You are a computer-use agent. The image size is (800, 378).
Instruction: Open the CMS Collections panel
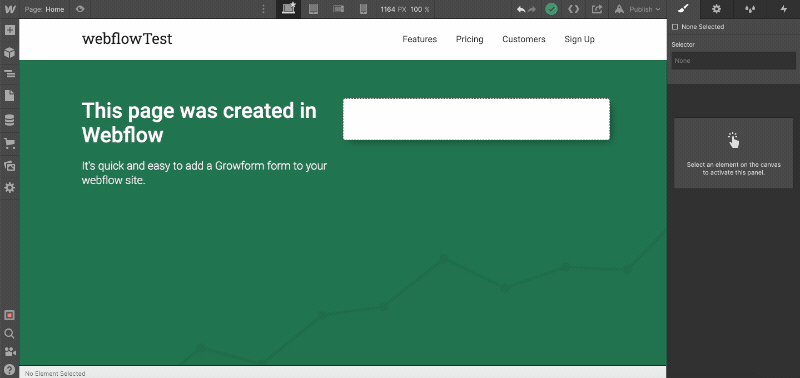click(x=9, y=120)
